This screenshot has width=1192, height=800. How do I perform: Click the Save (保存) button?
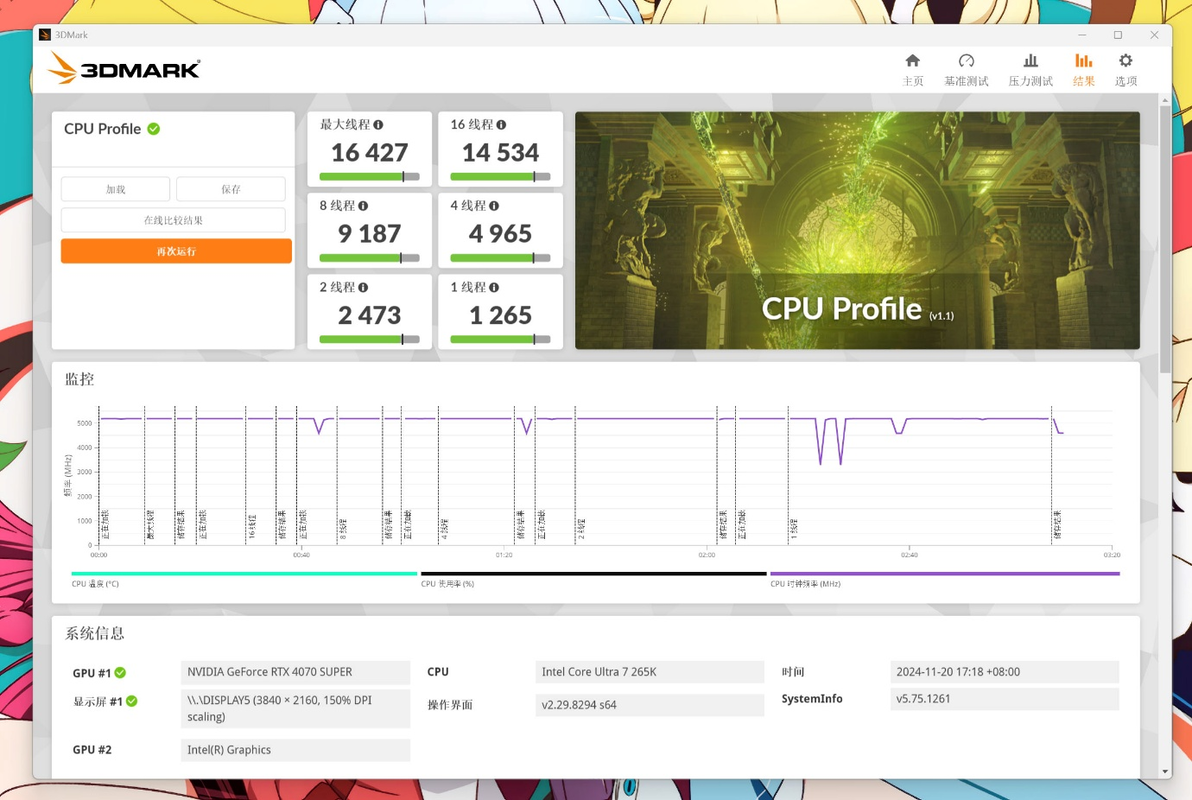pyautogui.click(x=231, y=189)
